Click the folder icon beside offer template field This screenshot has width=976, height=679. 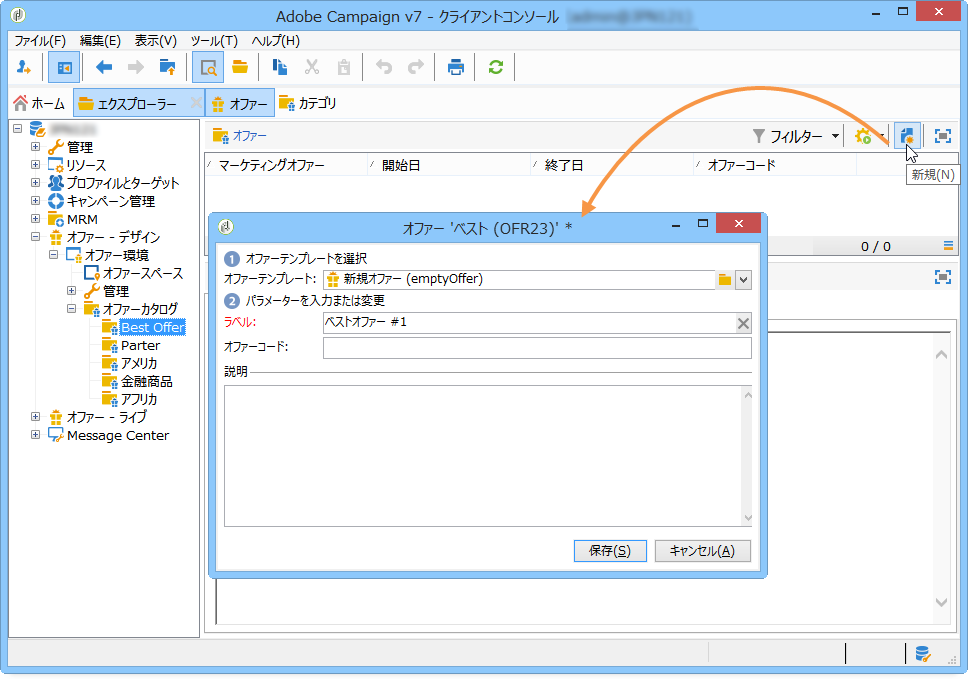(725, 279)
